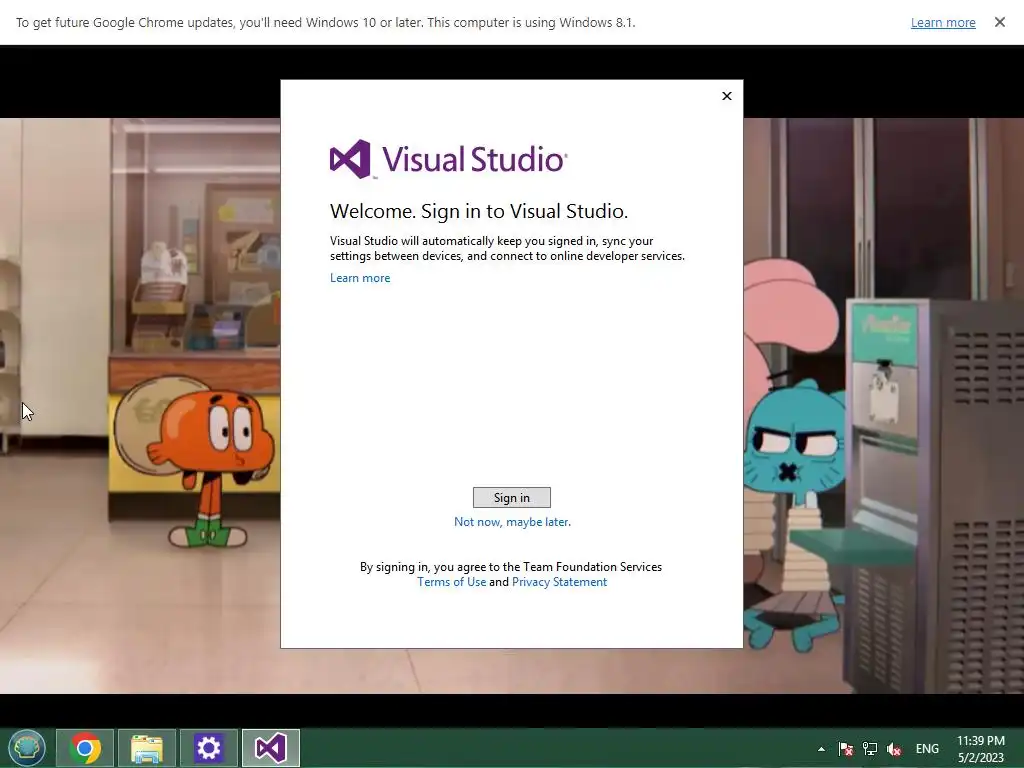Click the Visual Studio logo in dialog
The height and width of the screenshot is (768, 1024).
coord(449,159)
